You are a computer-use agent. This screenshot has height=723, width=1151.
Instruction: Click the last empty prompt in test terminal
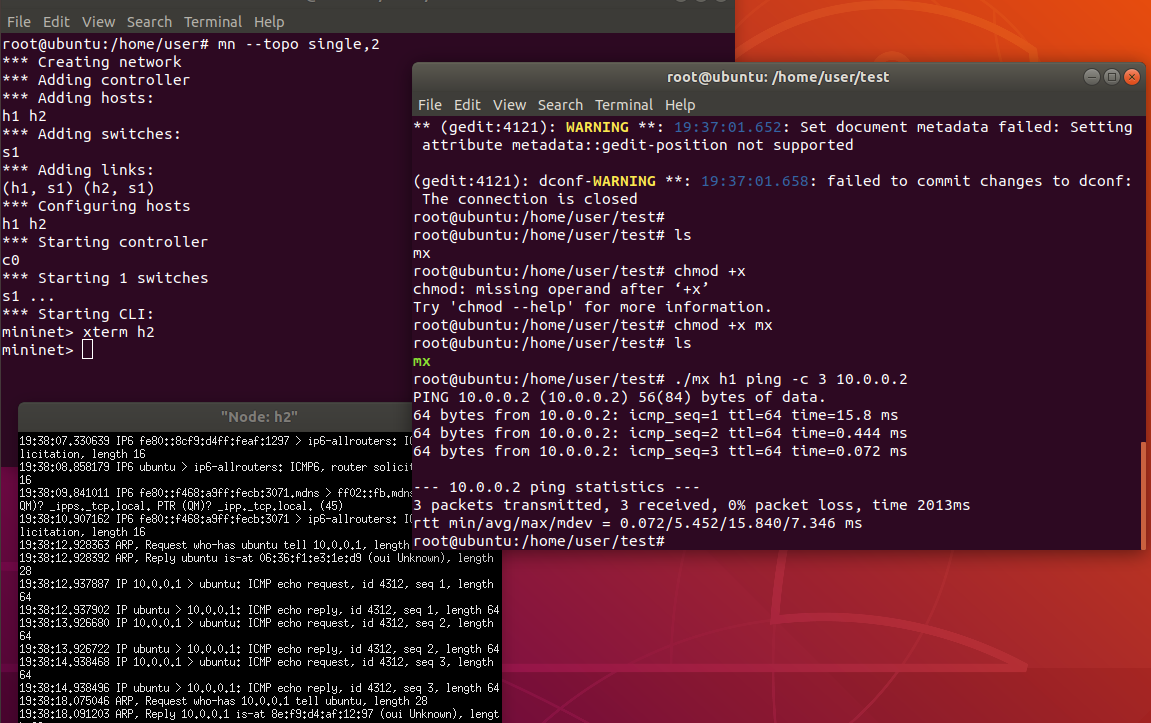pos(539,541)
